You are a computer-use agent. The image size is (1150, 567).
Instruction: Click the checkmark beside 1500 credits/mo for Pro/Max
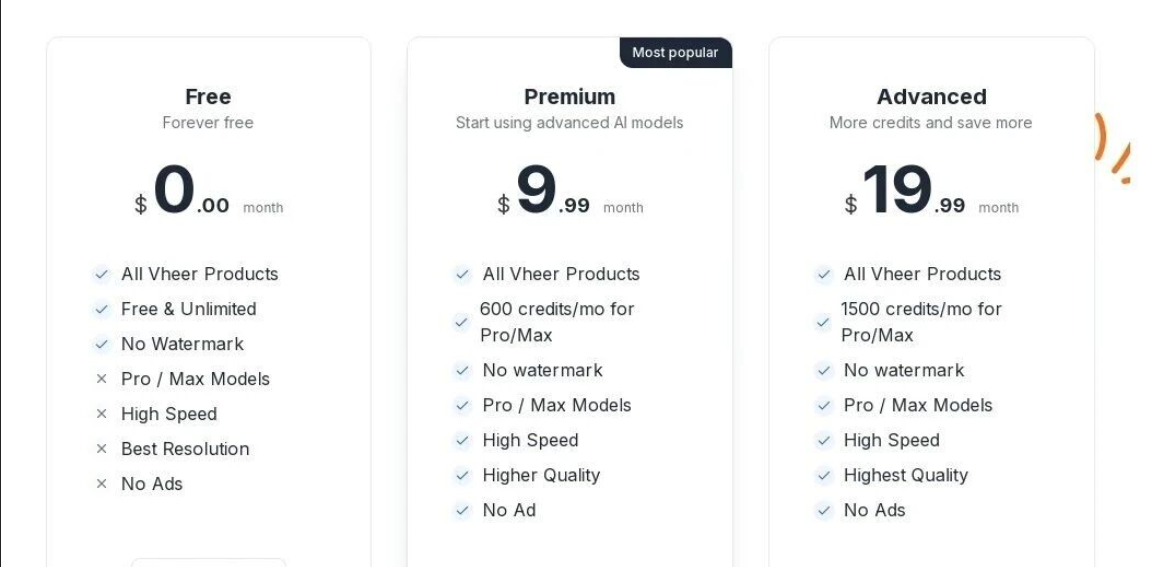(x=822, y=322)
